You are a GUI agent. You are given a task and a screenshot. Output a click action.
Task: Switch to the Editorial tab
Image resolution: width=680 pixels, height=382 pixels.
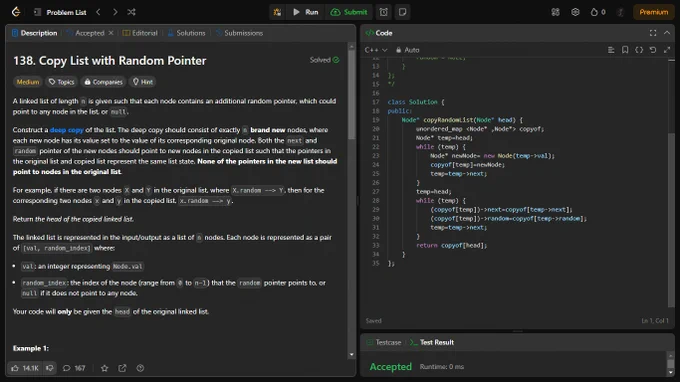click(140, 33)
